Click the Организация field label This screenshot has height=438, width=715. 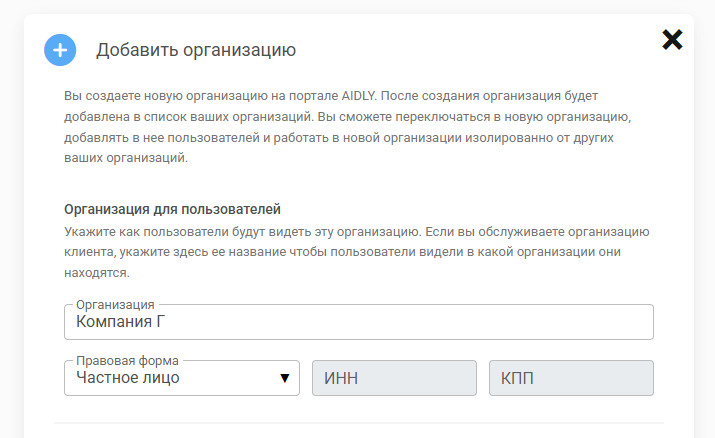tap(115, 304)
